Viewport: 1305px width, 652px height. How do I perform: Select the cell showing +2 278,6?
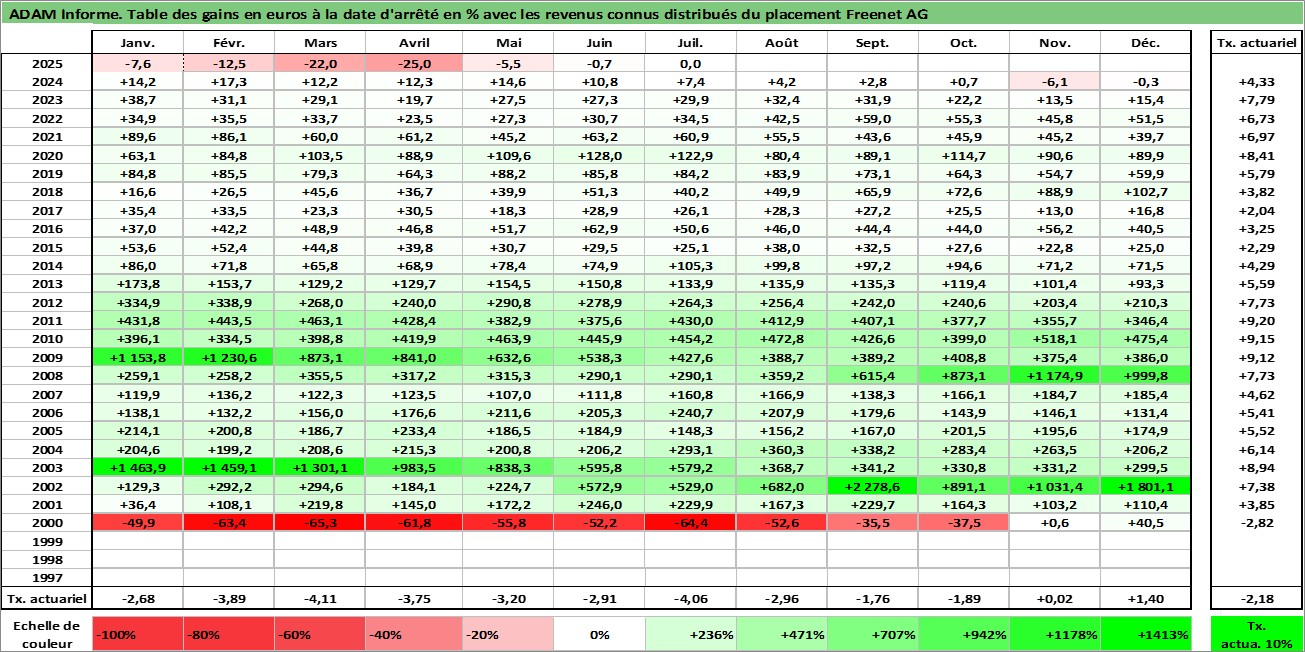pyautogui.click(x=872, y=485)
